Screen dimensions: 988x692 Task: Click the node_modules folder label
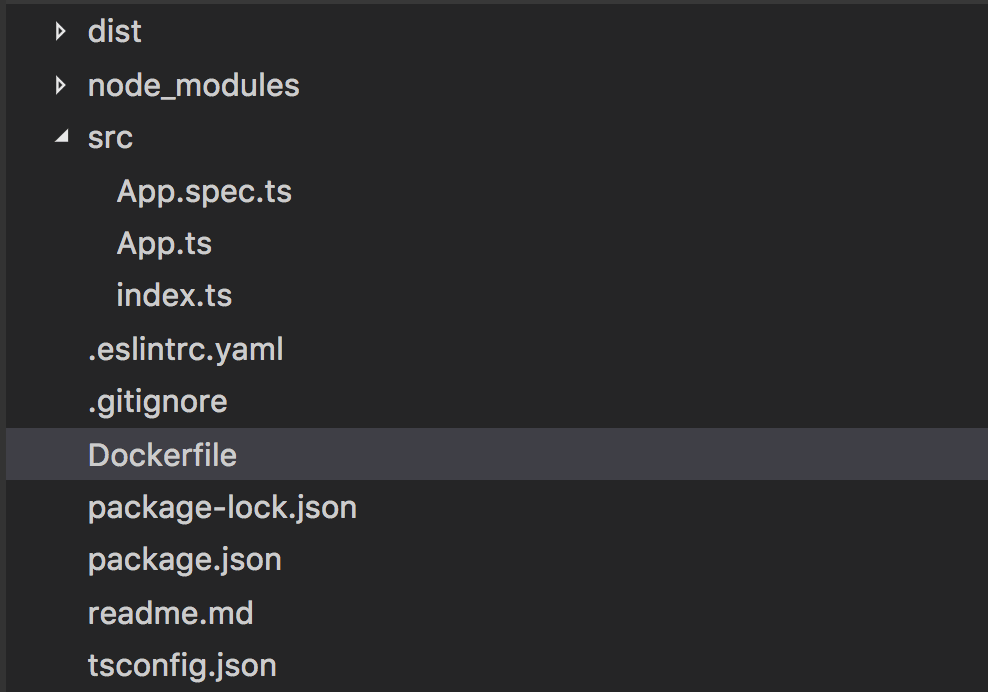click(x=194, y=85)
